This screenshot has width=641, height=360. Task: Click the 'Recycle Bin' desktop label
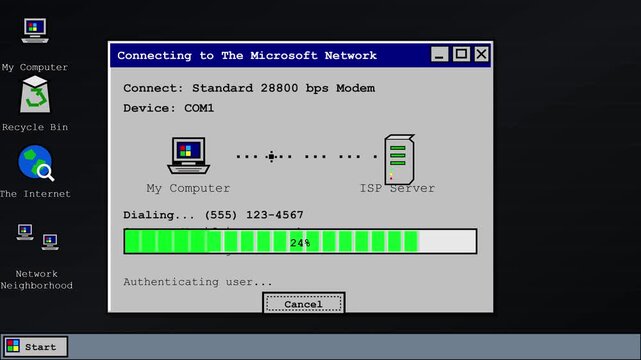tap(35, 127)
